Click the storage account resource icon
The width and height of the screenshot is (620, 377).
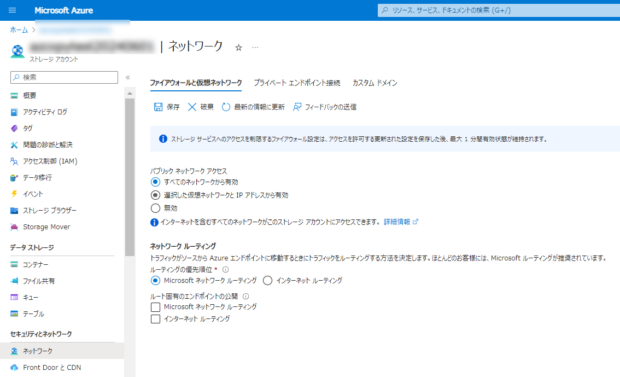[x=17, y=51]
